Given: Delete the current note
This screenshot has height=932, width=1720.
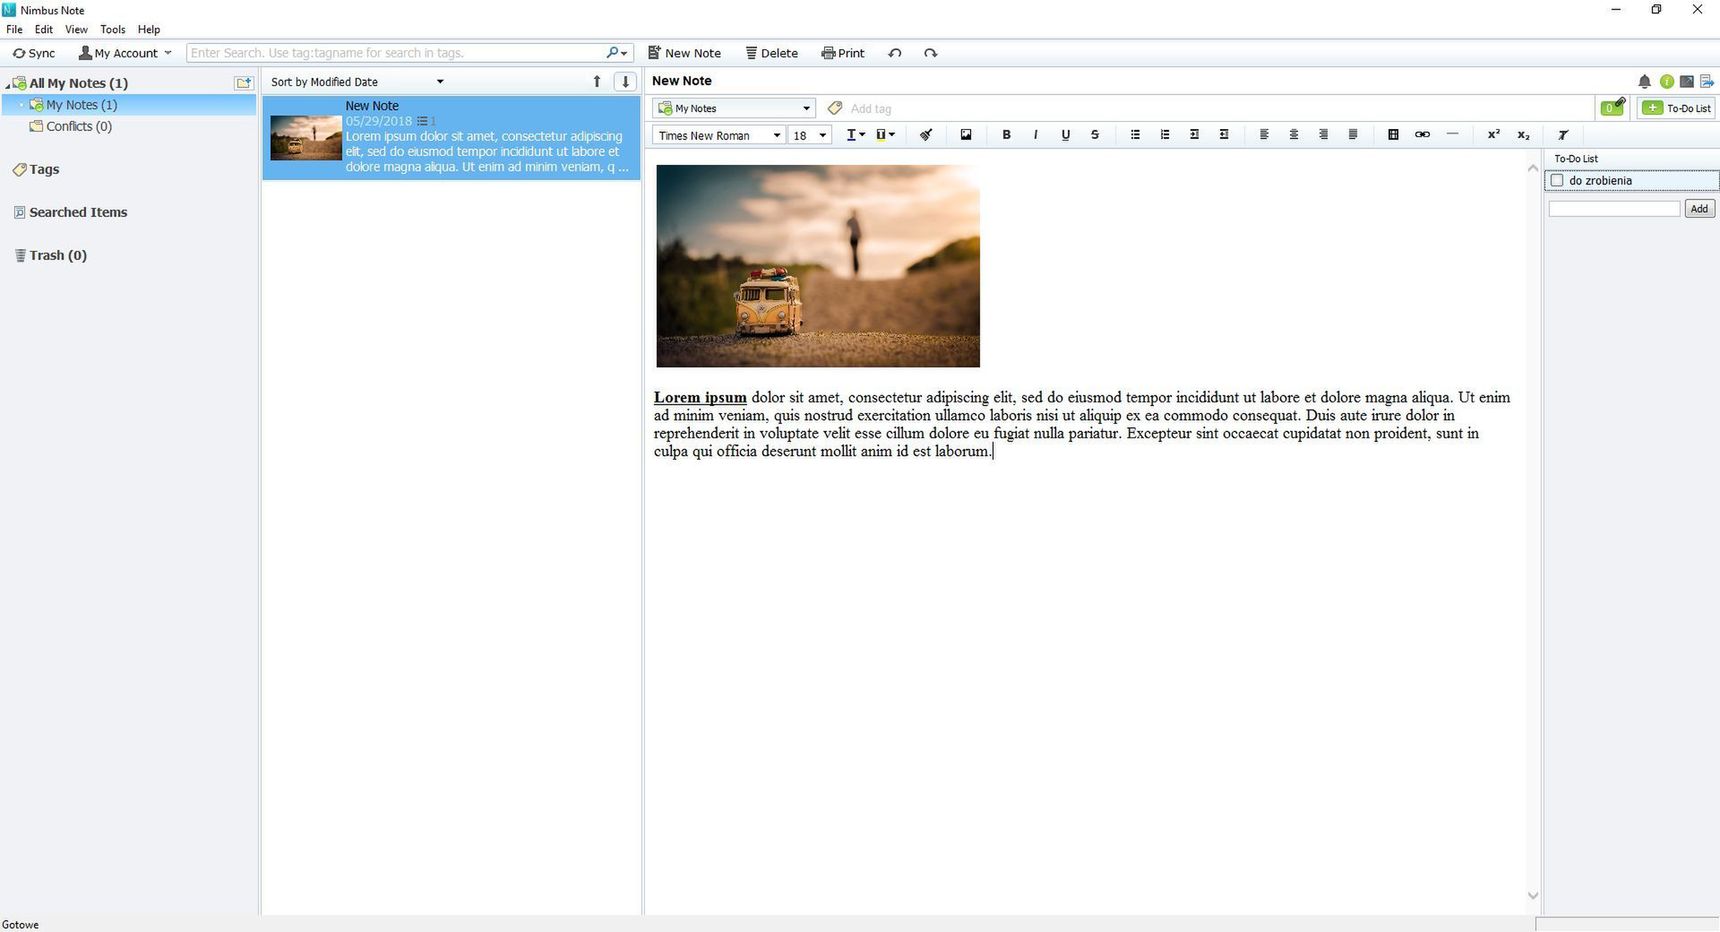Looking at the screenshot, I should click(771, 53).
